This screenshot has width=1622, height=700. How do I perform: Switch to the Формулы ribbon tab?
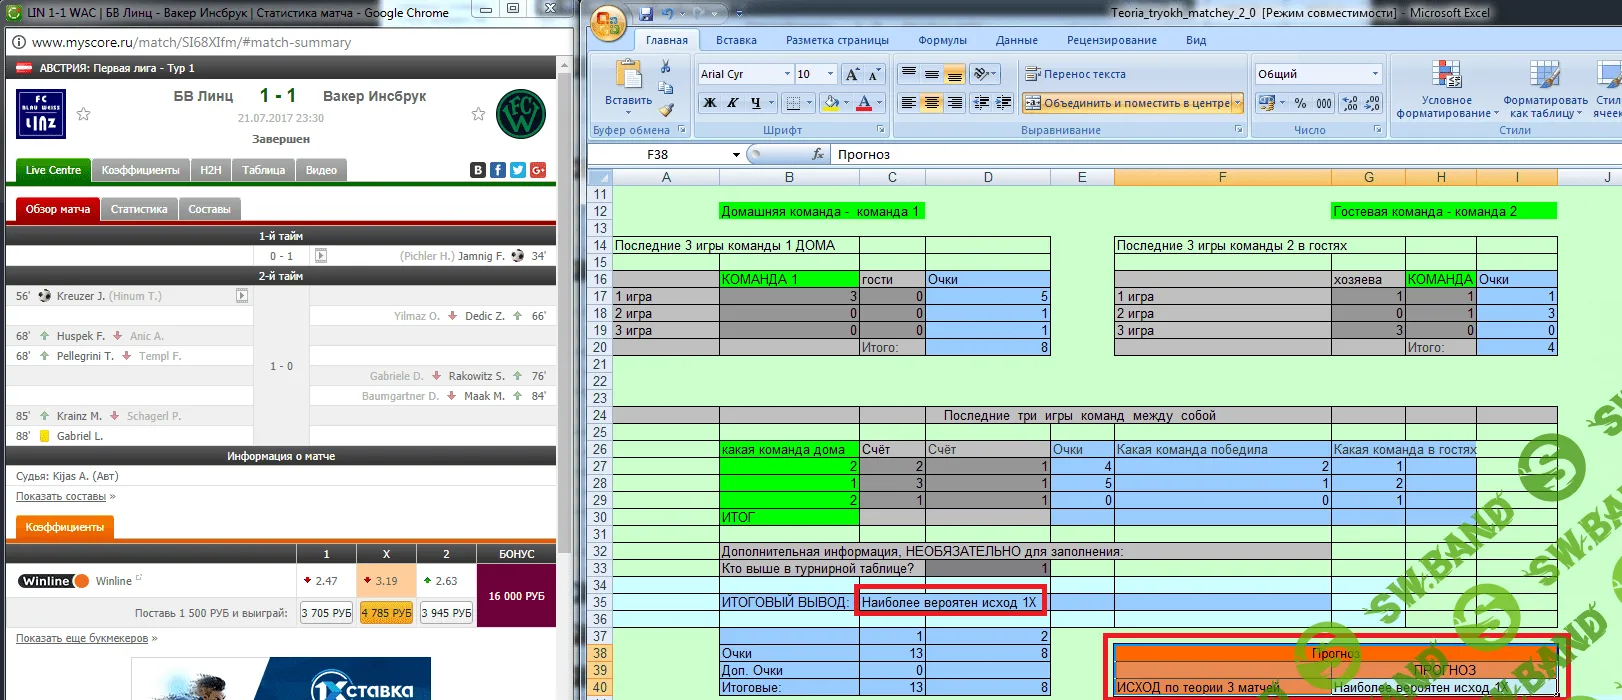point(942,40)
